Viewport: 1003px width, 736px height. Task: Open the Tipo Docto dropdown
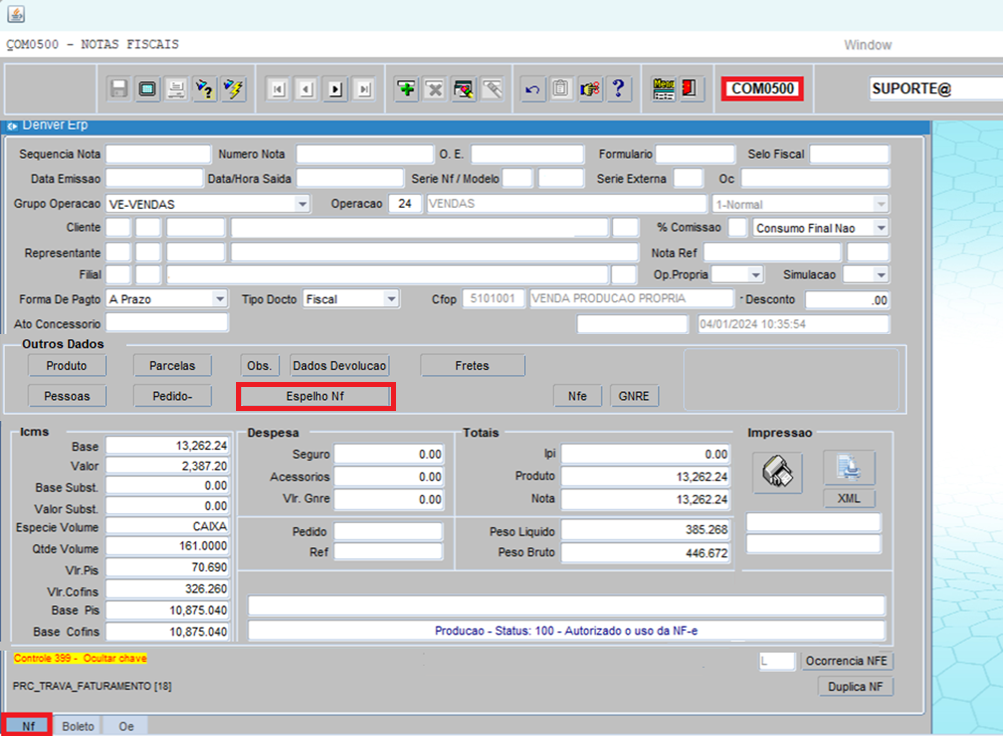[x=391, y=299]
